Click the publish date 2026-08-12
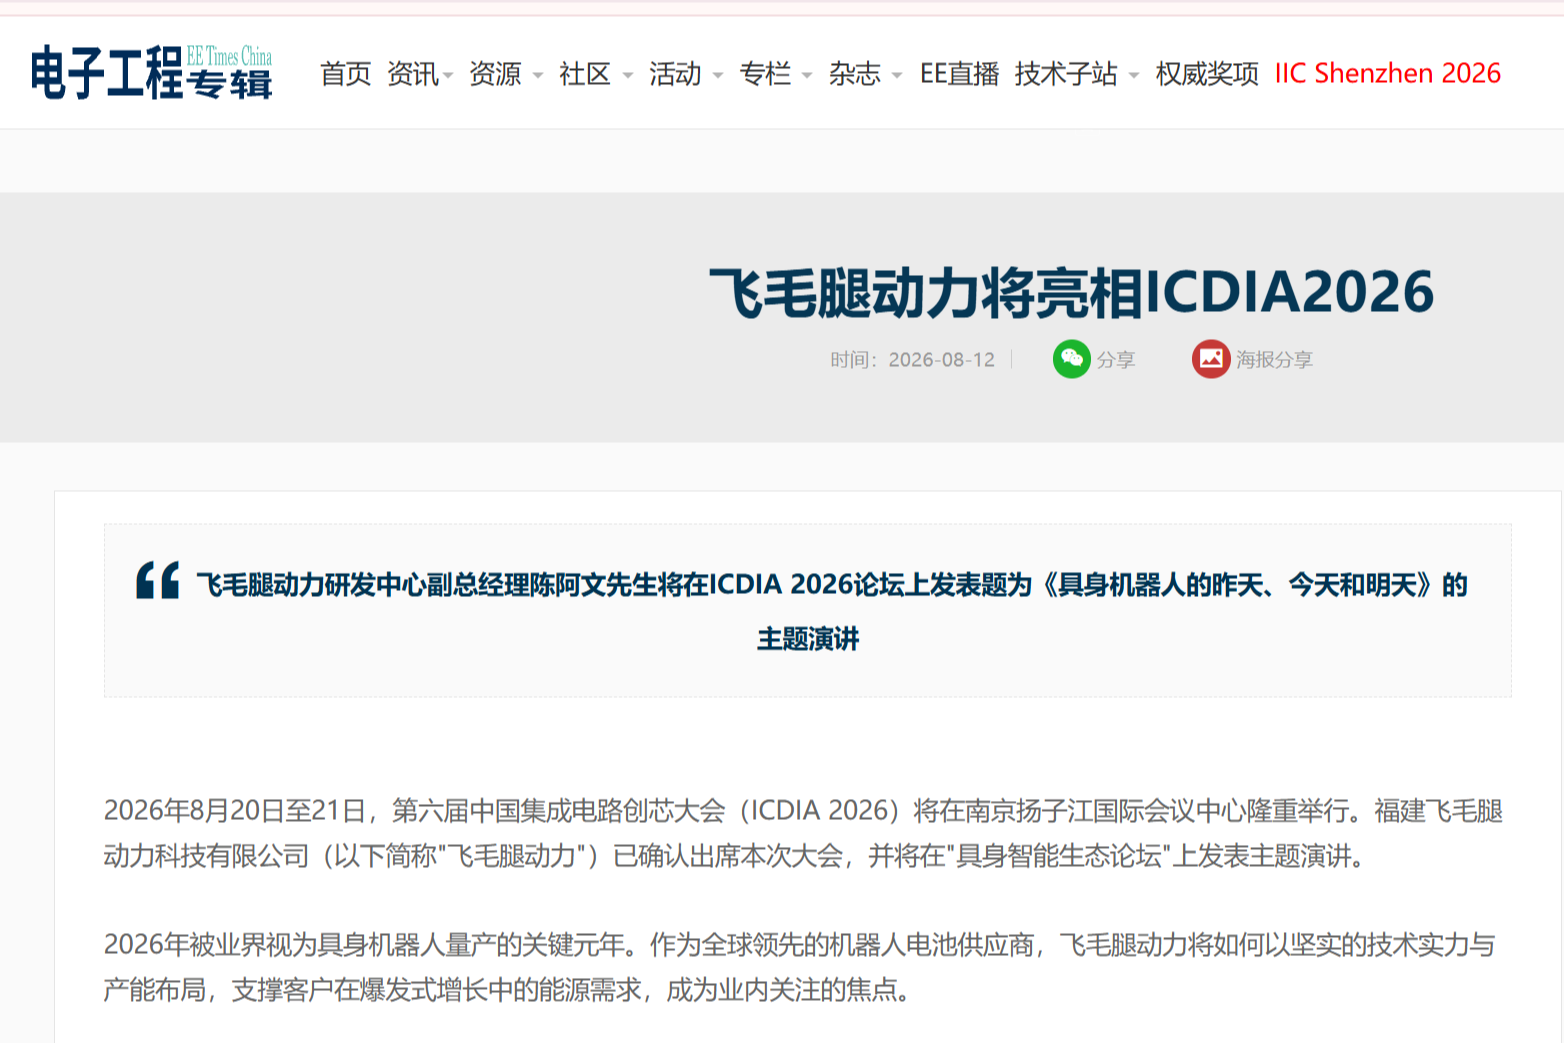The image size is (1567, 1043). pyautogui.click(x=942, y=360)
